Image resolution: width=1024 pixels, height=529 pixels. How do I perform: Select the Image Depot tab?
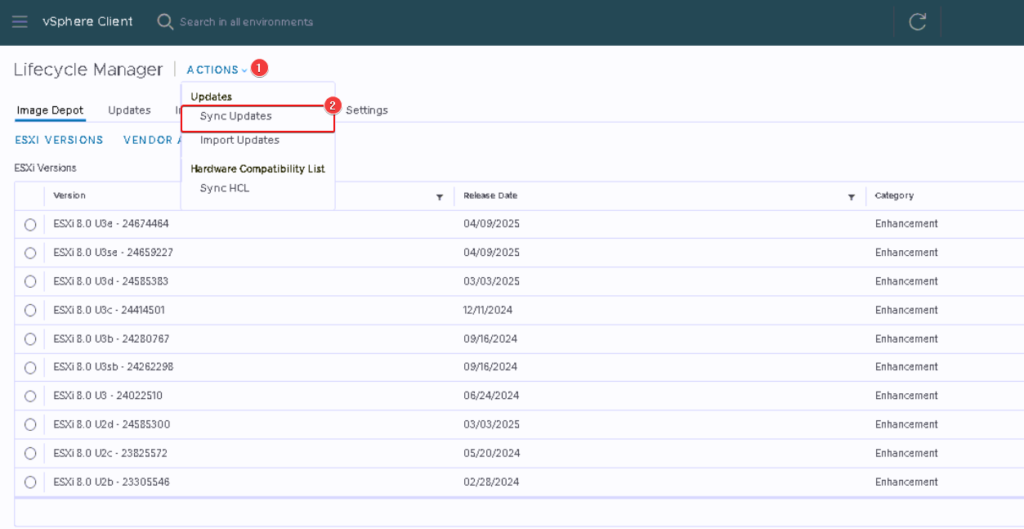(x=50, y=110)
